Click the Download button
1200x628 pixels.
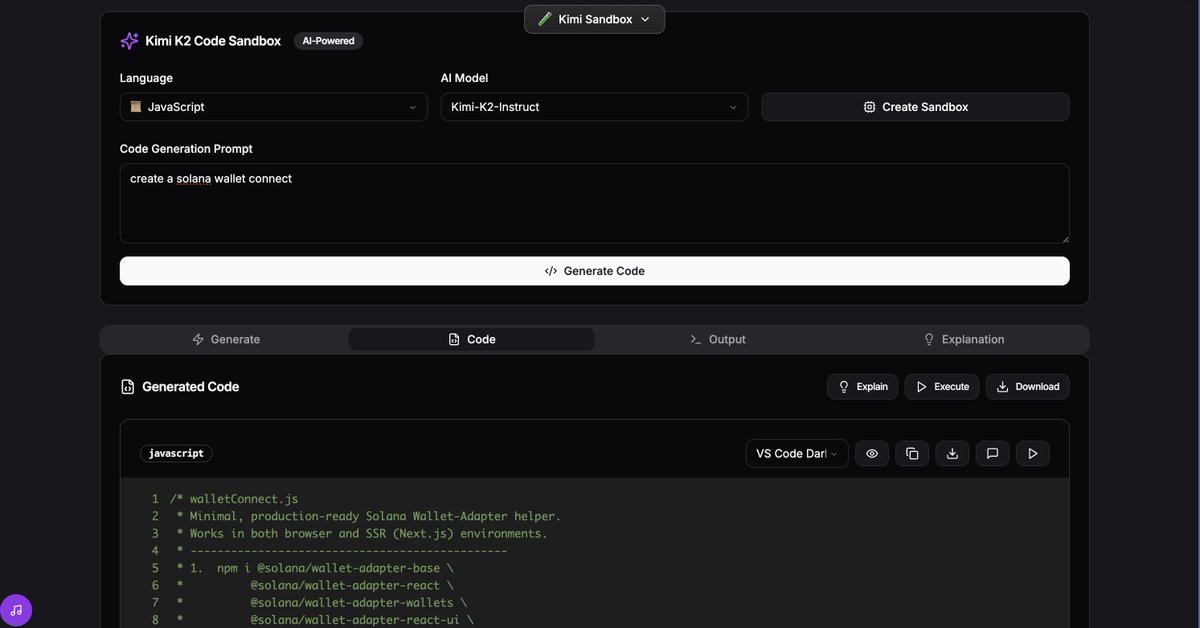point(1028,387)
